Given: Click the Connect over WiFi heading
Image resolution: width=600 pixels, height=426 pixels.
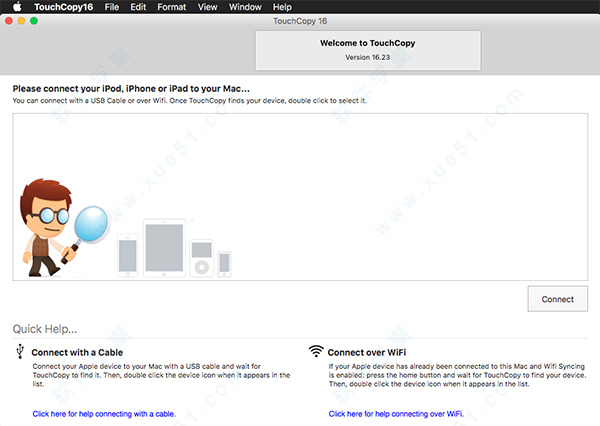Looking at the screenshot, I should click(x=367, y=352).
